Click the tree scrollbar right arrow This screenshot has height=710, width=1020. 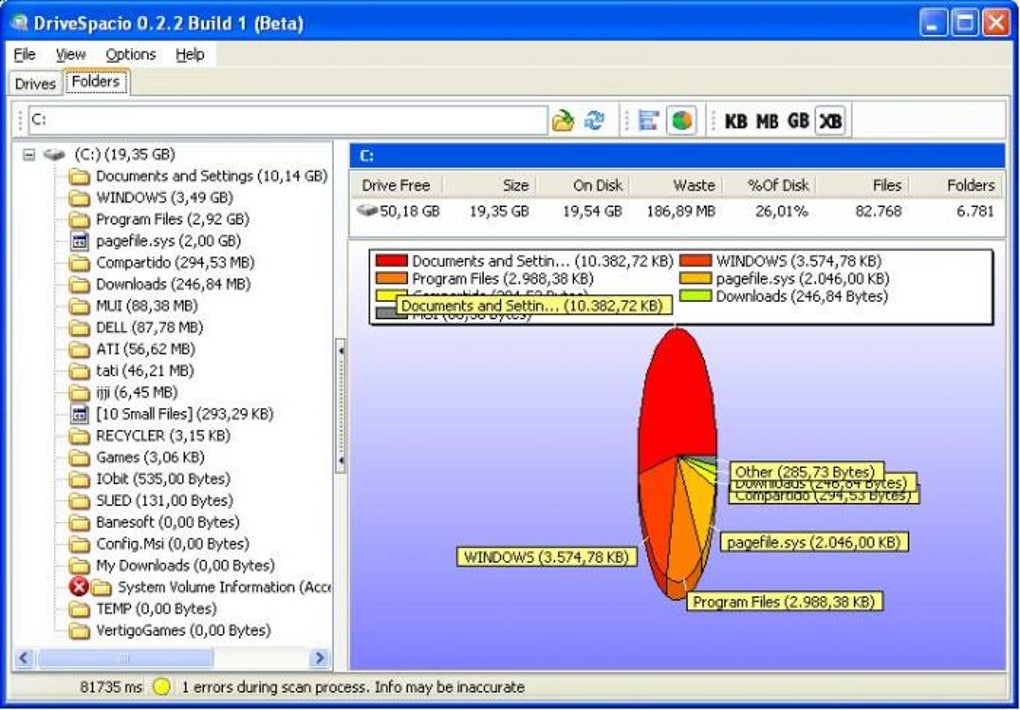pos(319,658)
